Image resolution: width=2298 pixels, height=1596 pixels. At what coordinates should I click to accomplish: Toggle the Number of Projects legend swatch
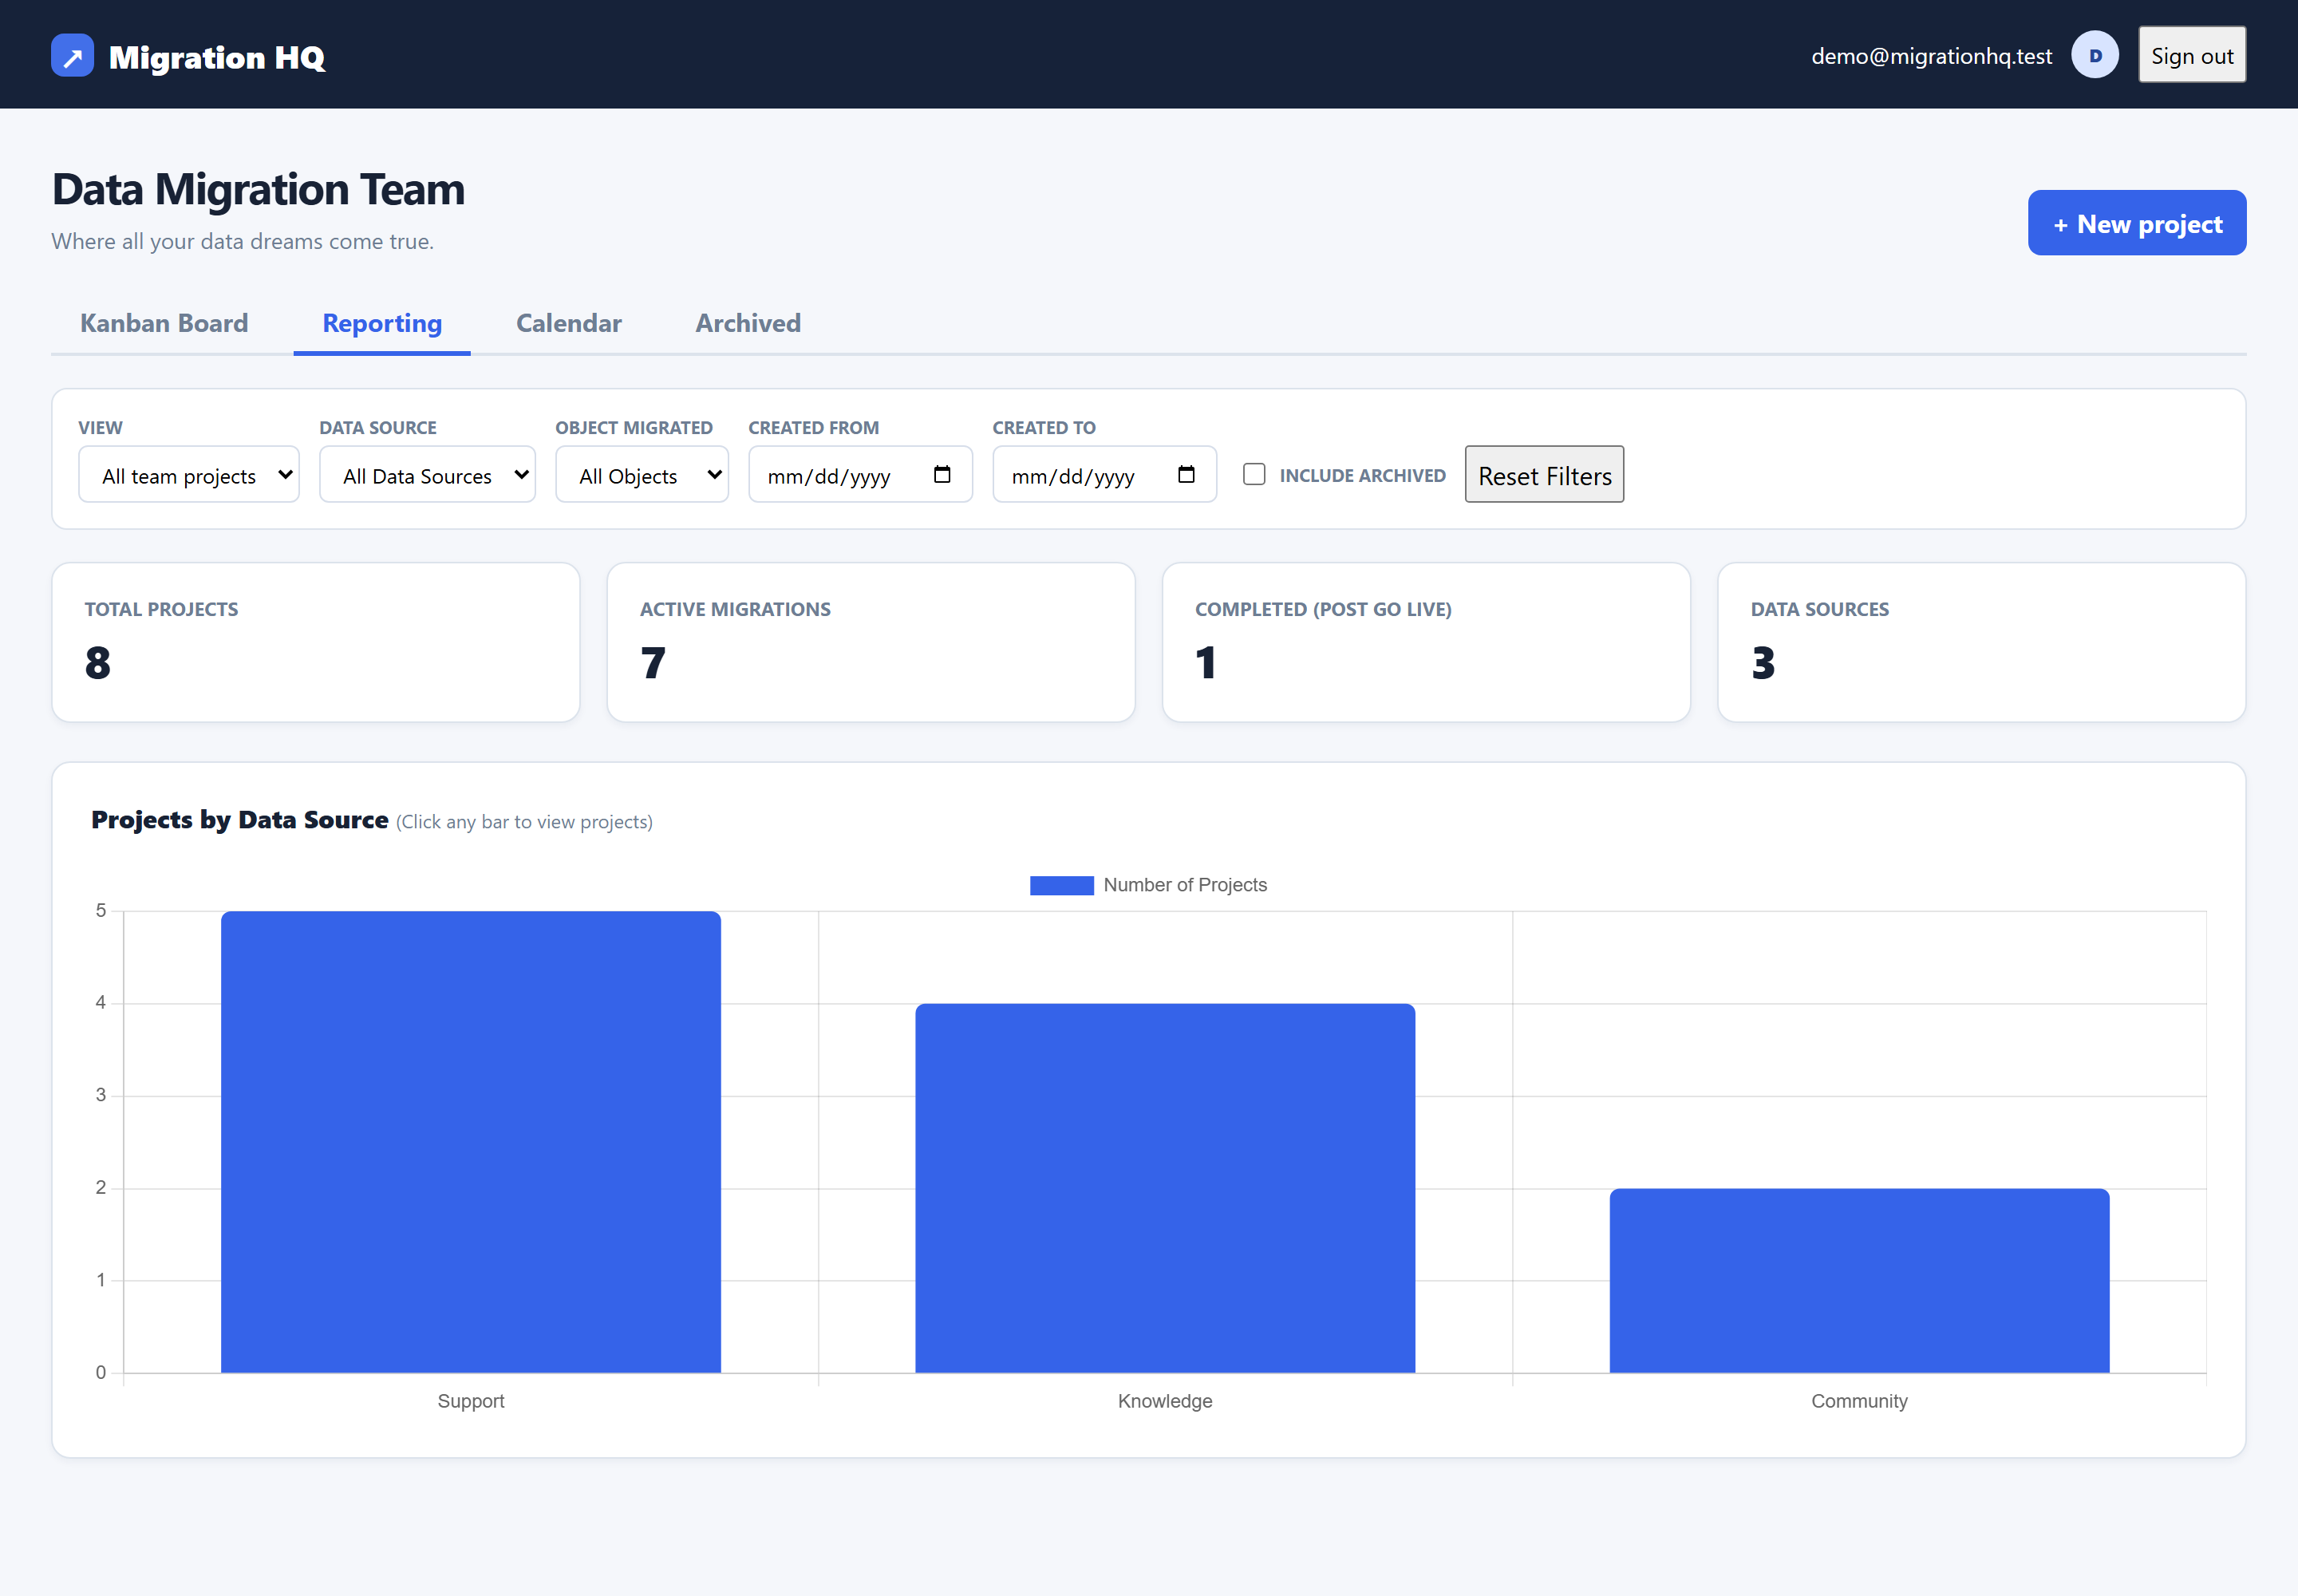(x=1061, y=885)
